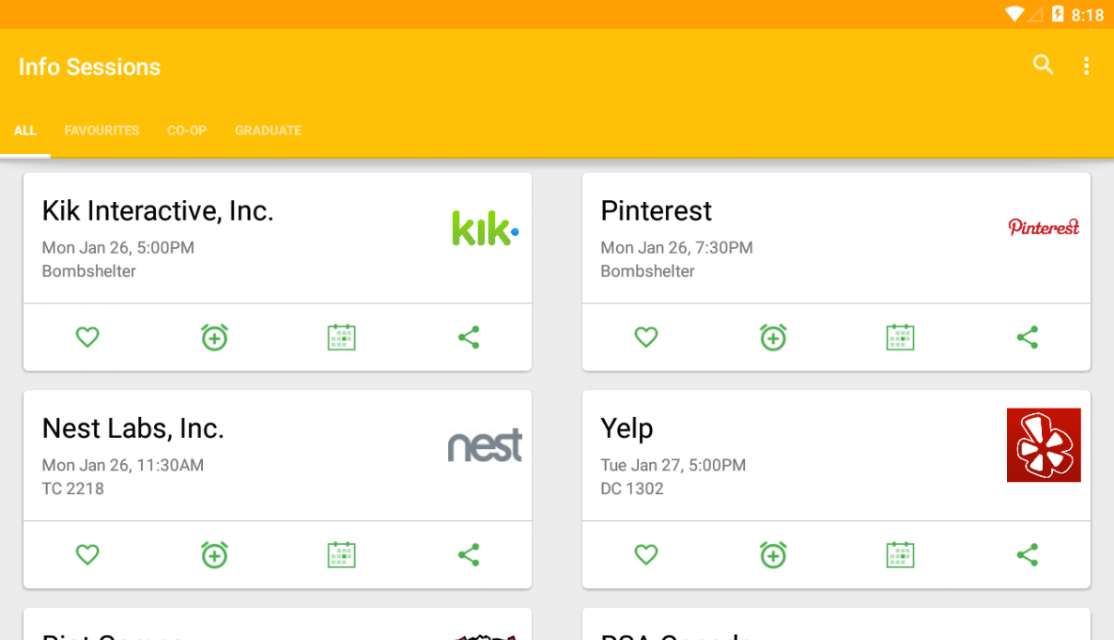Share the Nest Labs session
The image size is (1114, 640).
point(468,554)
